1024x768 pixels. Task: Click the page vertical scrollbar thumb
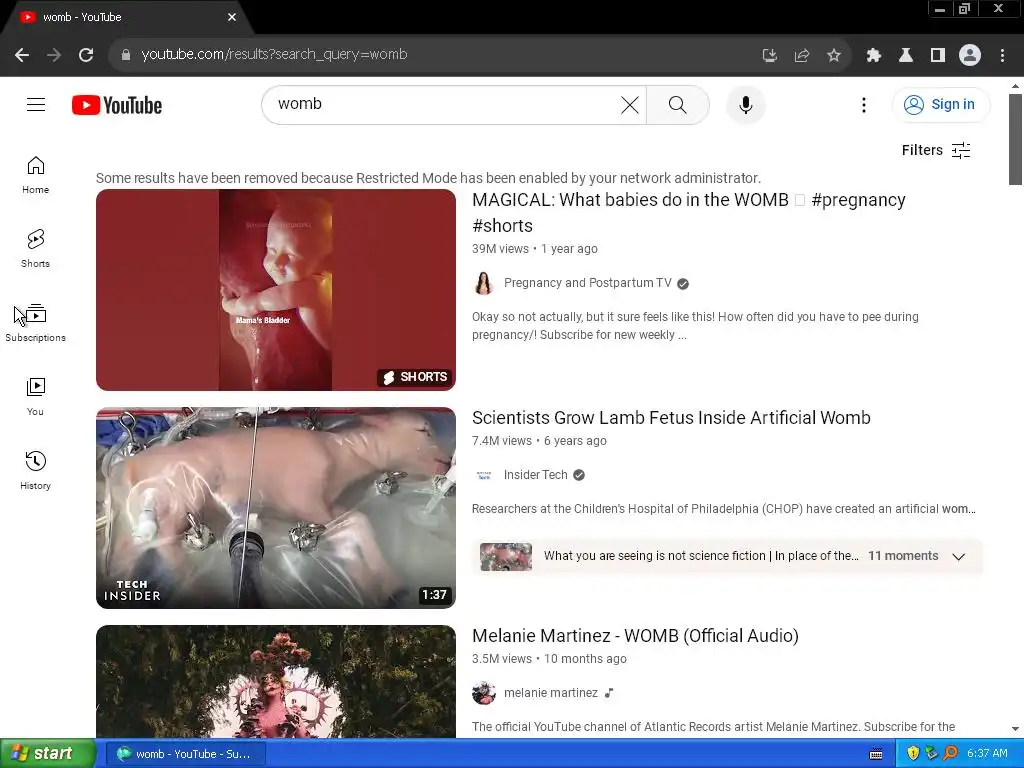pyautogui.click(x=1015, y=138)
